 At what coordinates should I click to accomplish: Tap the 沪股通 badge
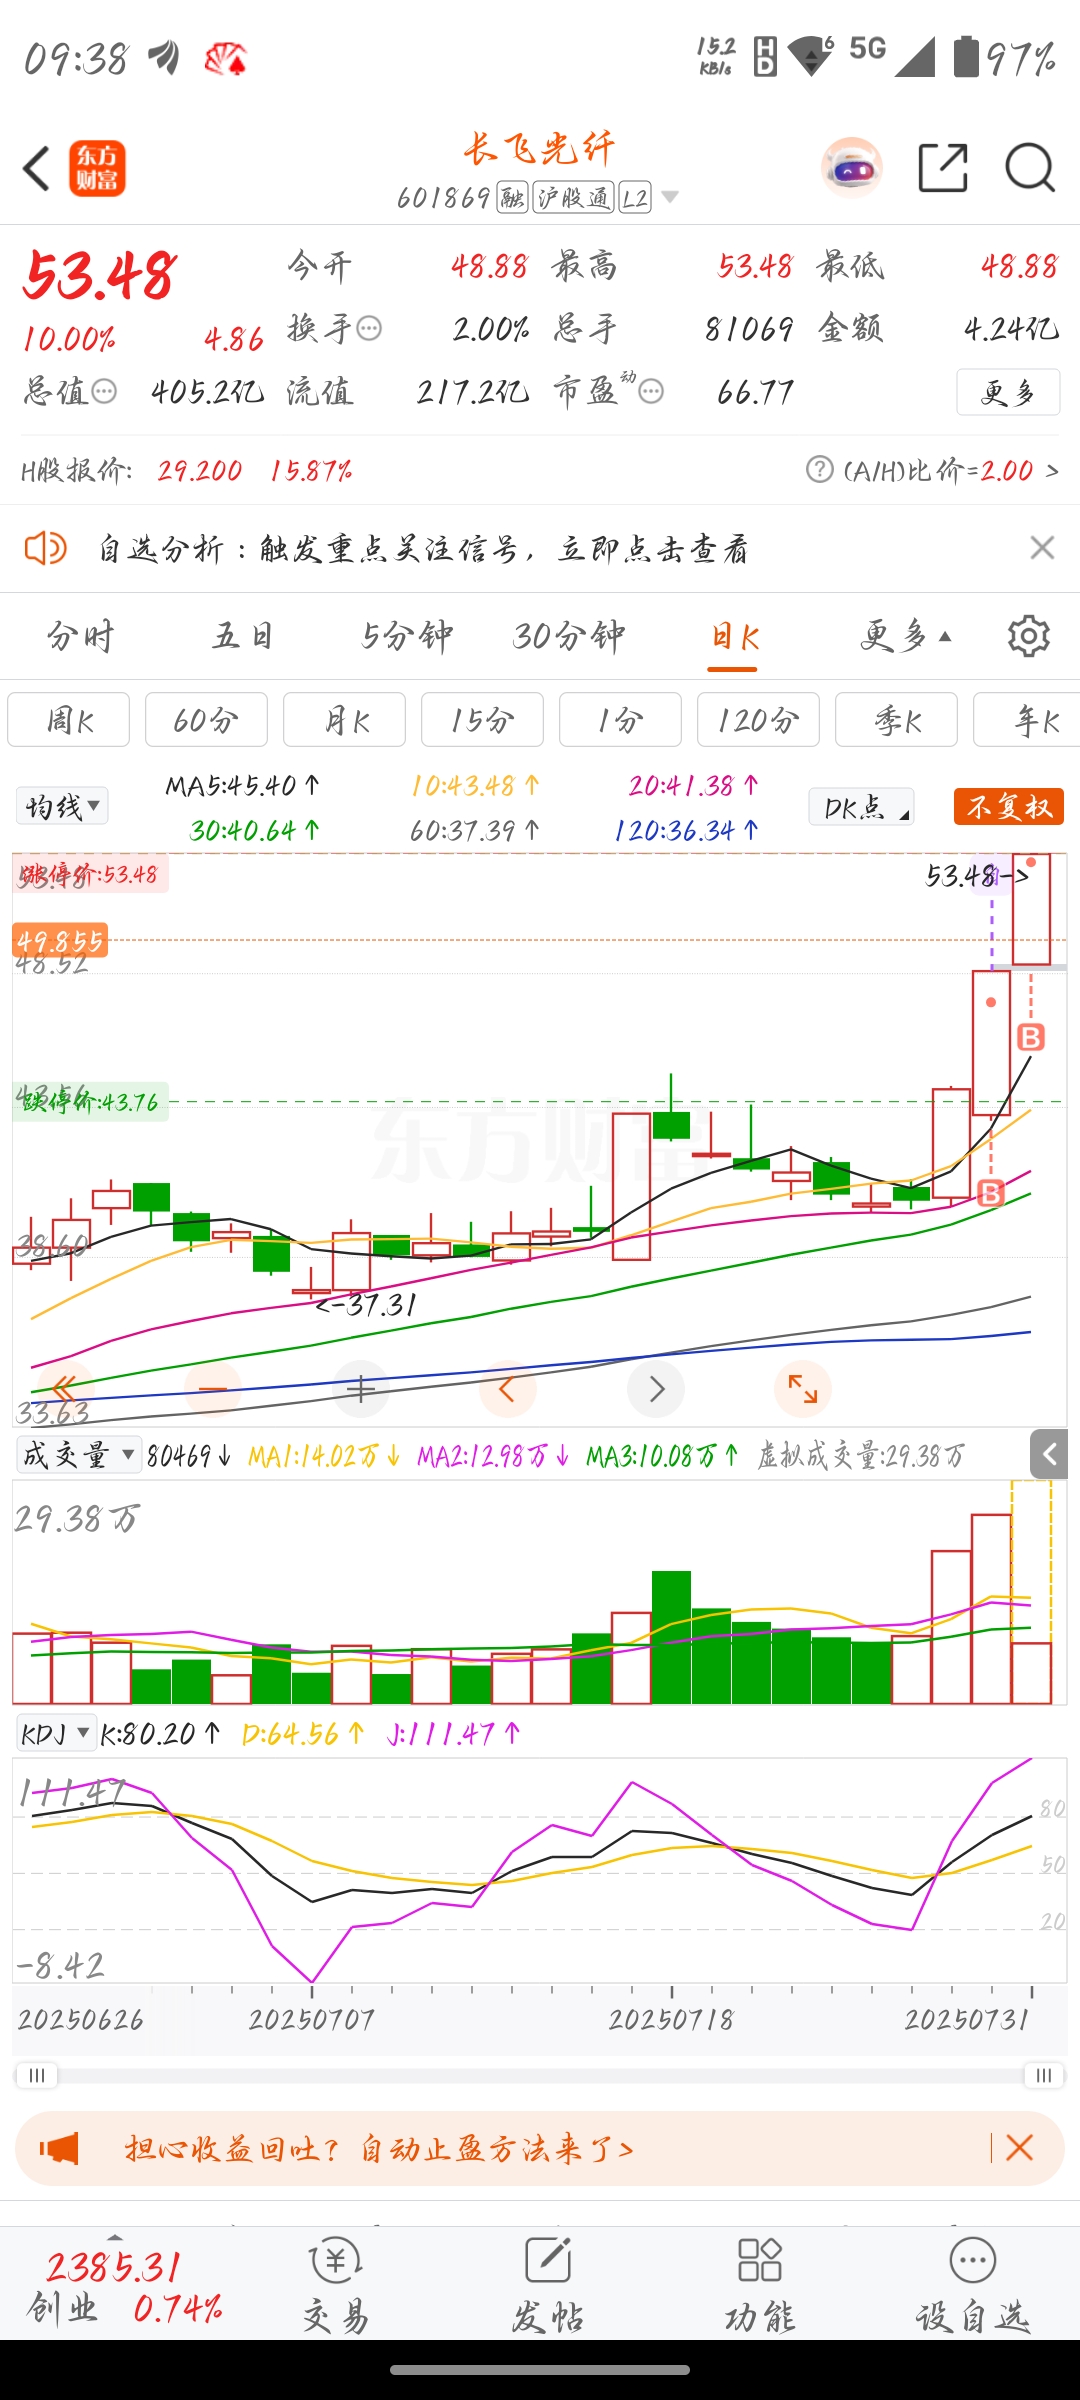coord(572,197)
